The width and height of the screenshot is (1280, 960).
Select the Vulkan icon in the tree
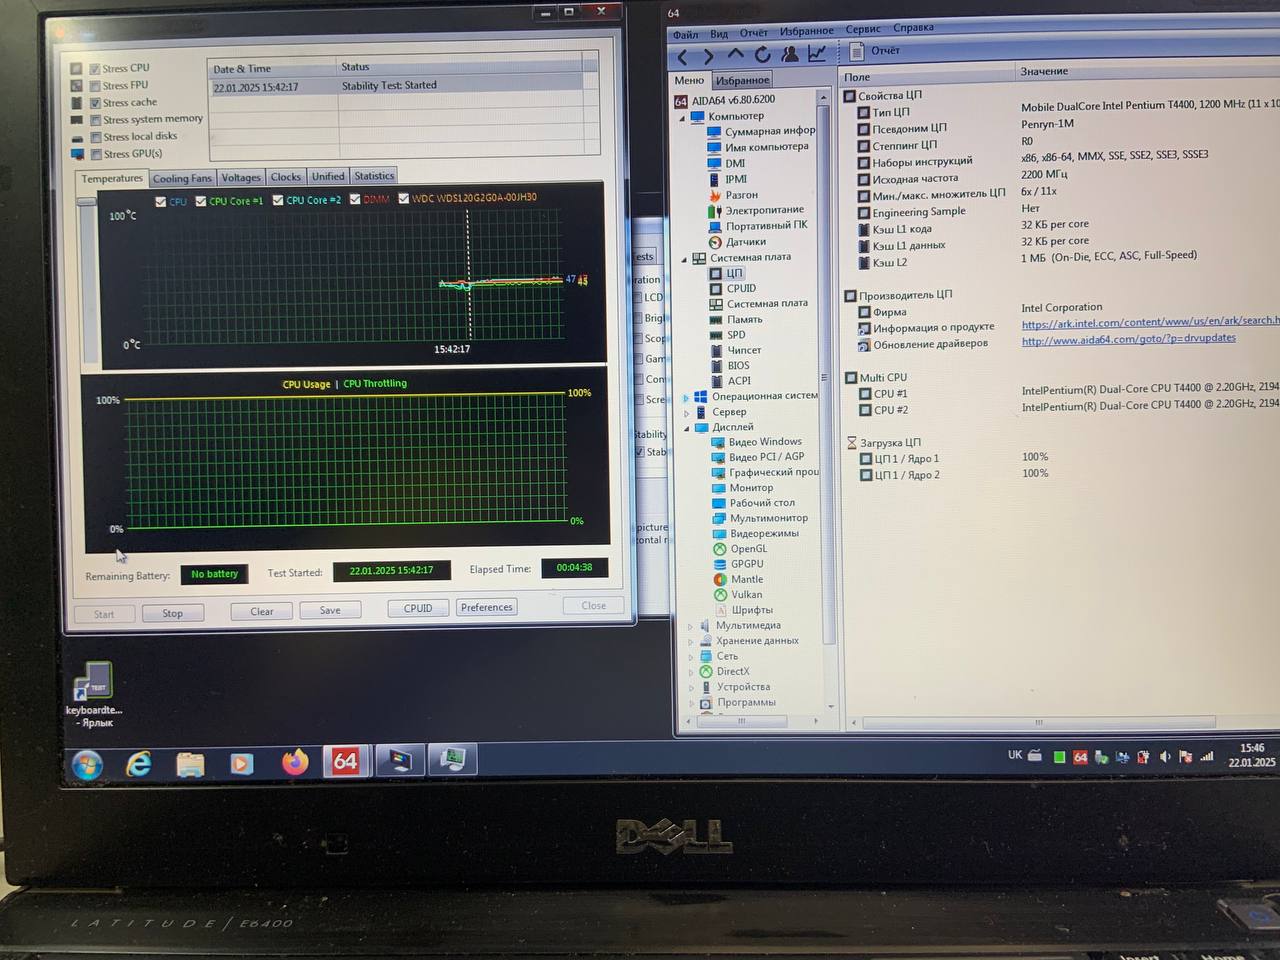(x=720, y=594)
